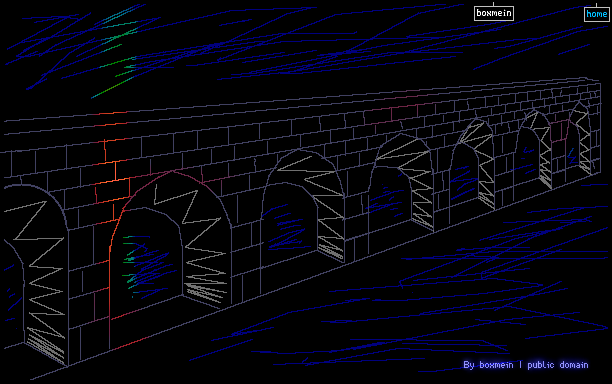
Task: Click the boxmein tag label
Action: (494, 13)
